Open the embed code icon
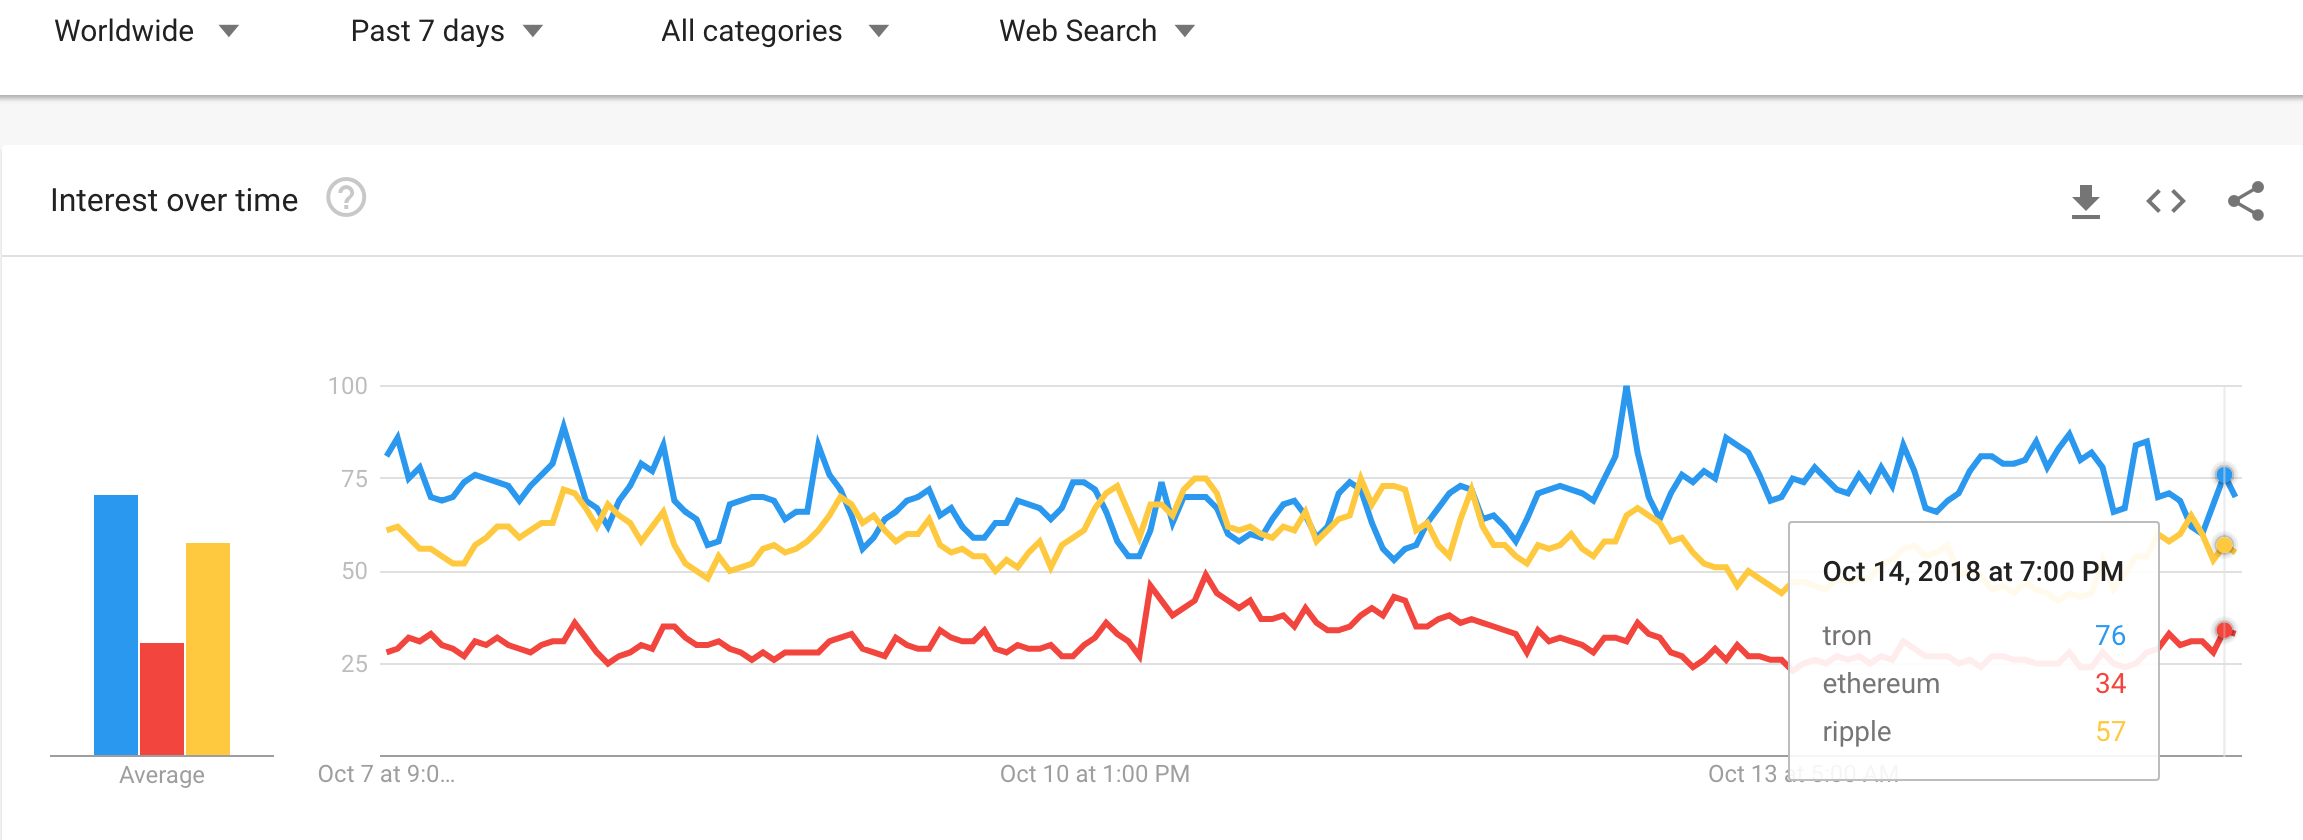The image size is (2303, 840). click(x=2166, y=201)
